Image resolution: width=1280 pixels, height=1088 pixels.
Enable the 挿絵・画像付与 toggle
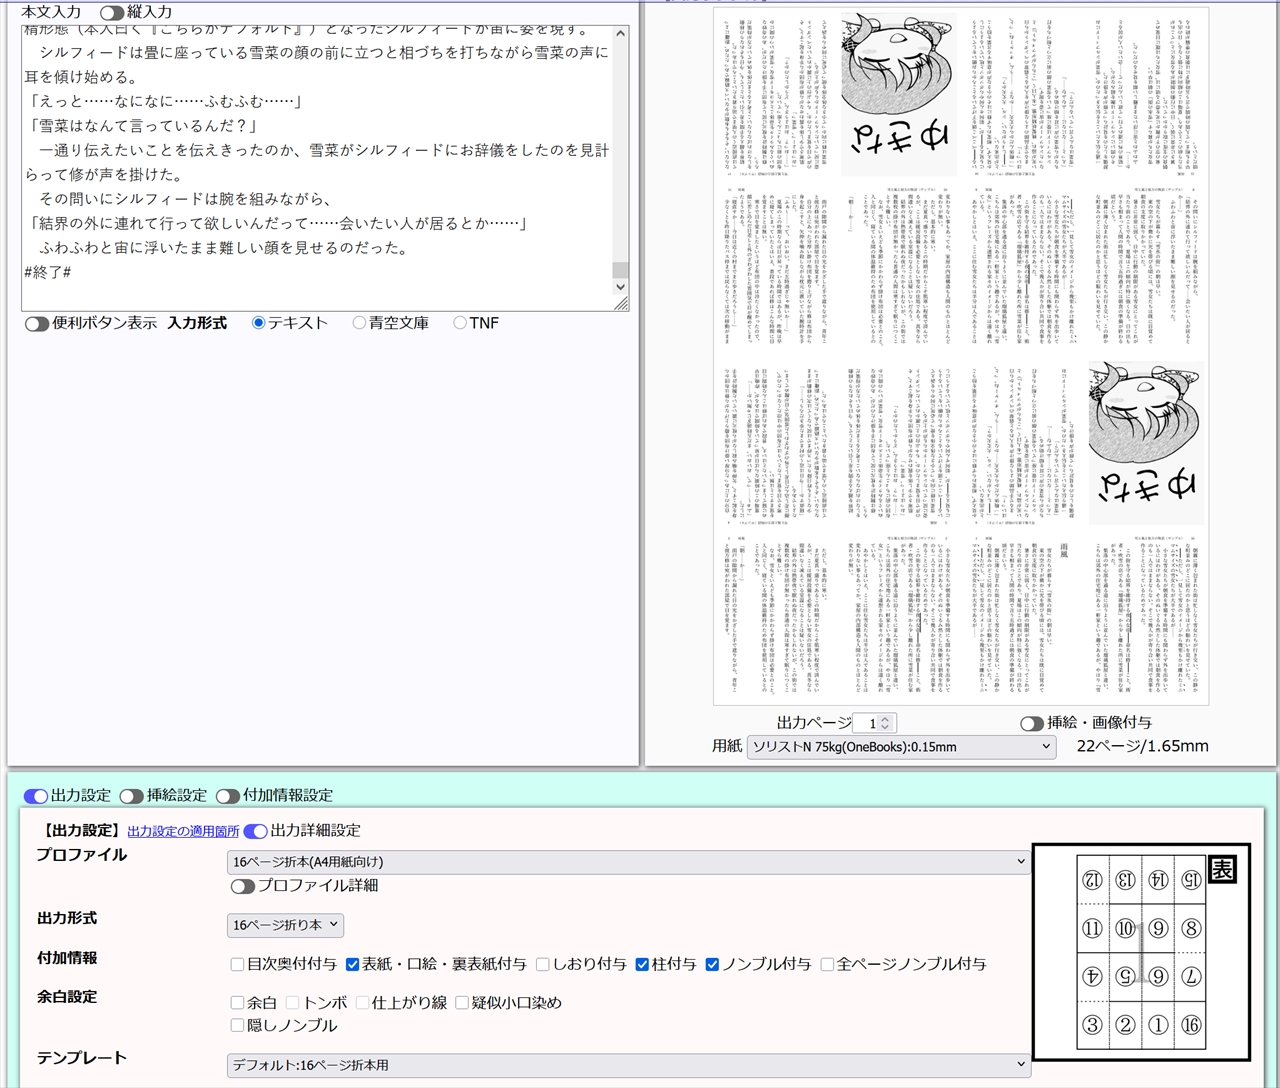point(1031,721)
